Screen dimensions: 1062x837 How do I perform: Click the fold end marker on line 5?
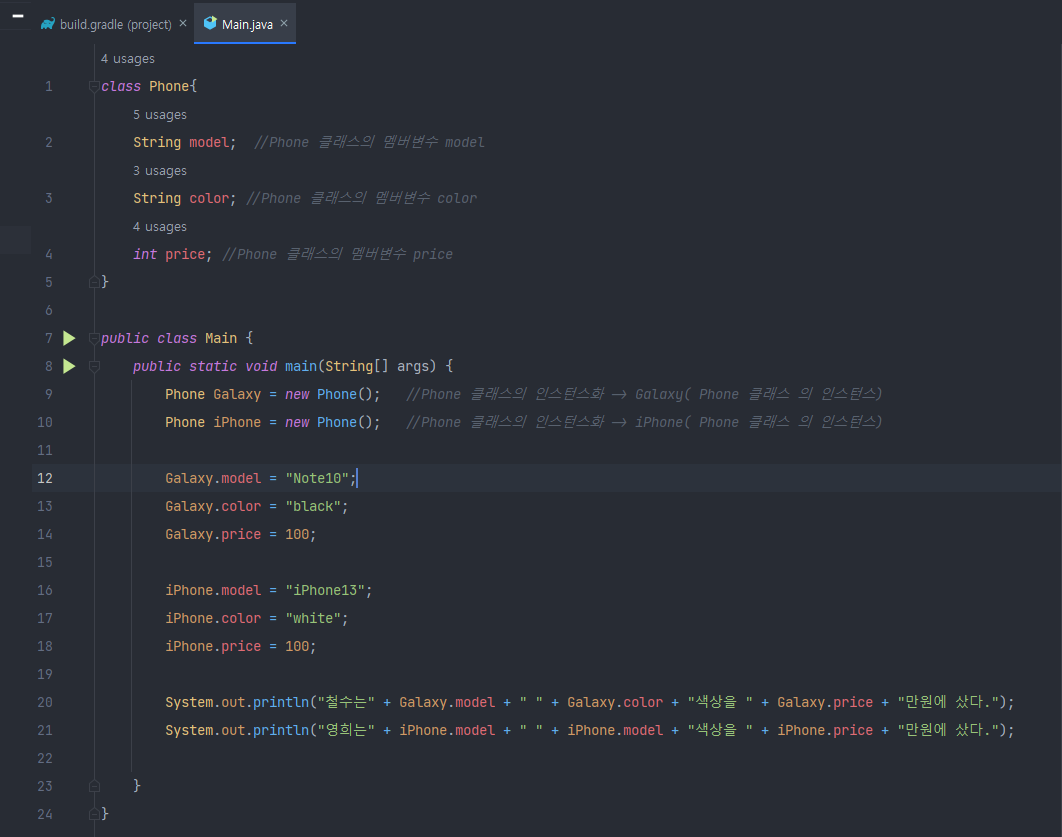coord(94,282)
